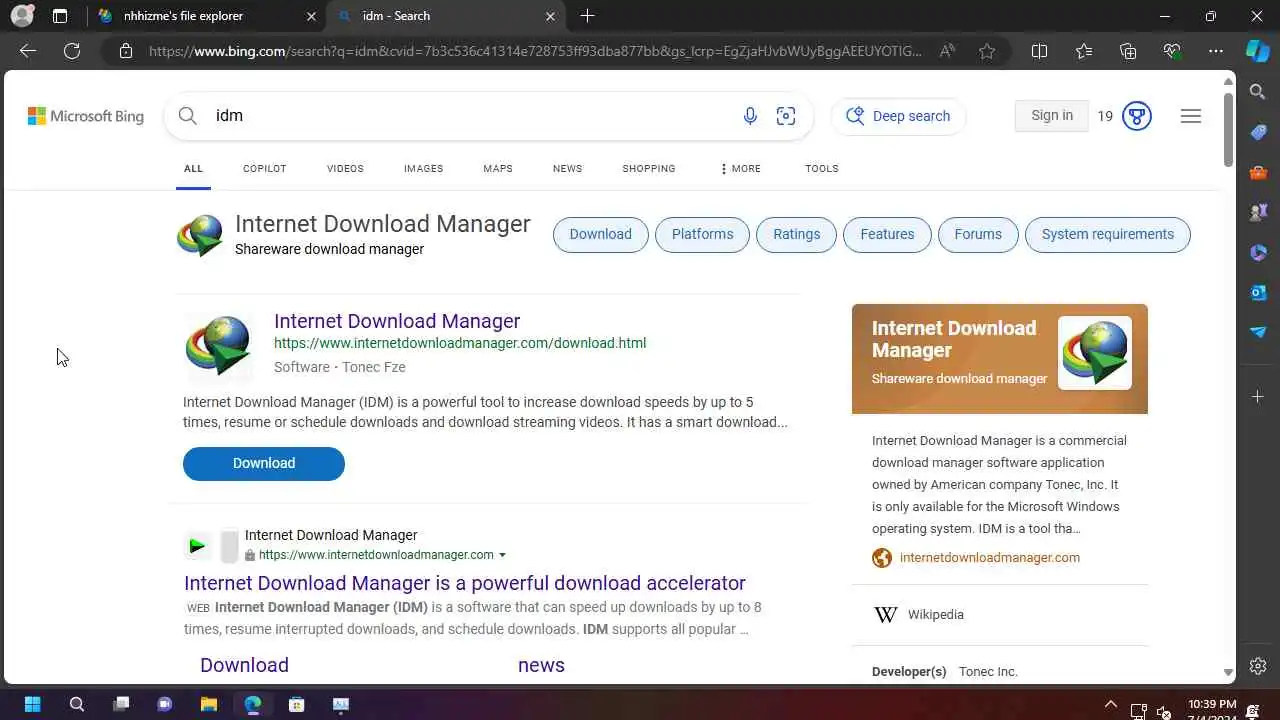Switch to VIDEOS search tab
The width and height of the screenshot is (1280, 720).
point(345,169)
